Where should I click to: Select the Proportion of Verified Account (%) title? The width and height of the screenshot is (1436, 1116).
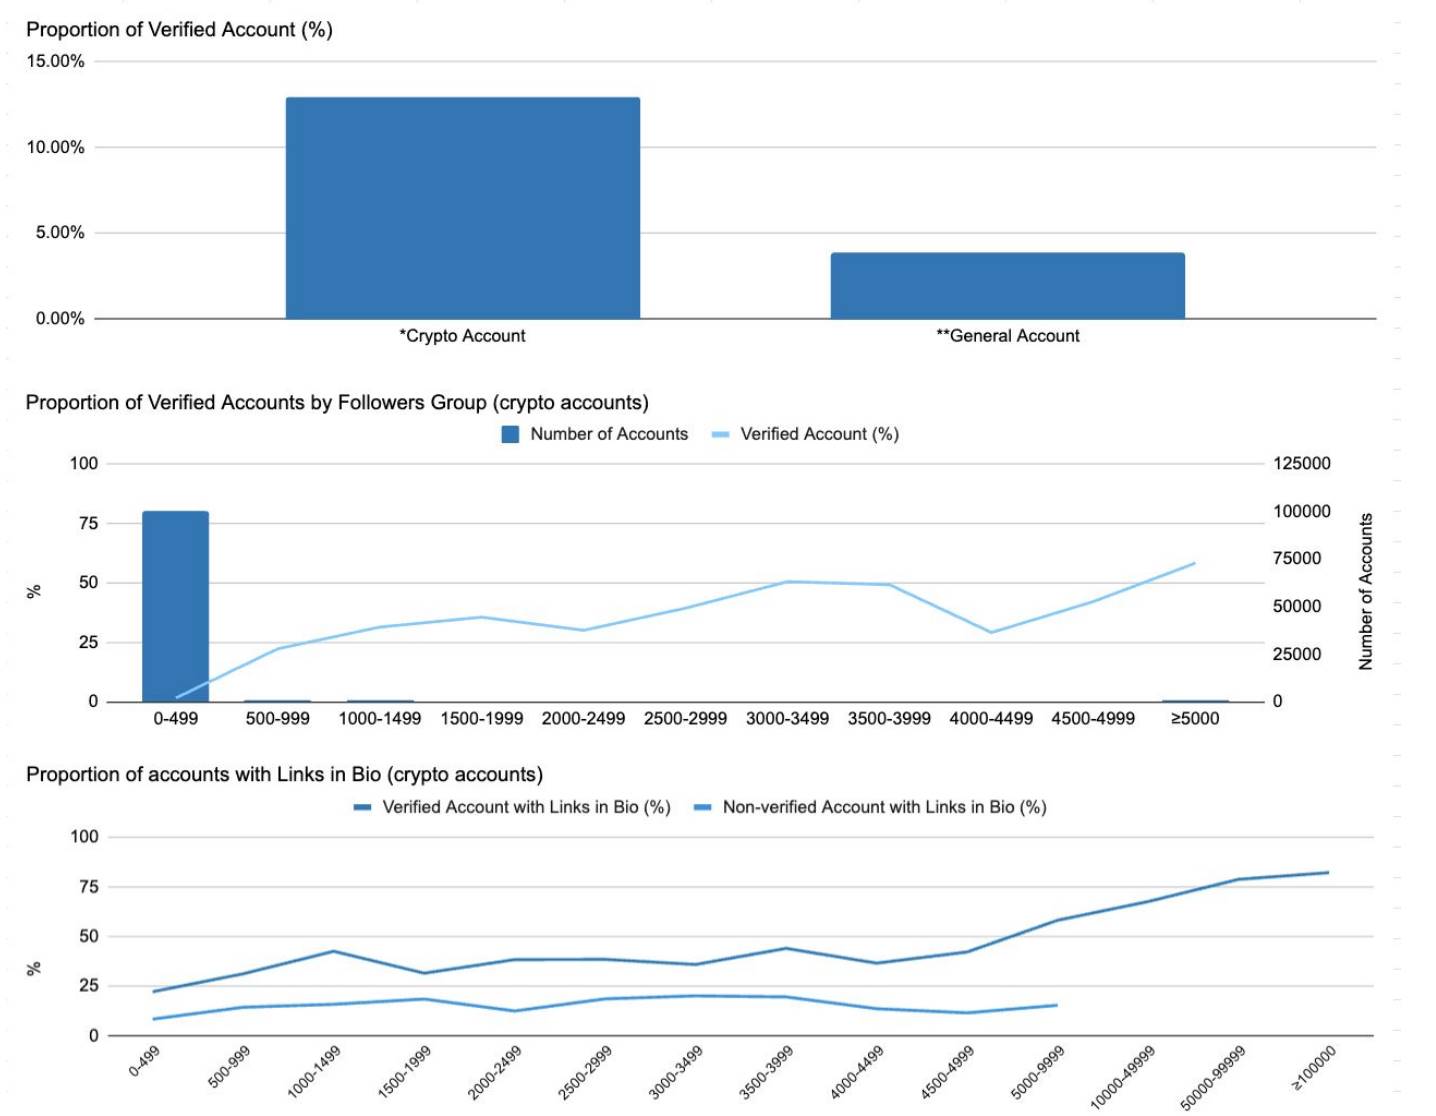pyautogui.click(x=179, y=30)
